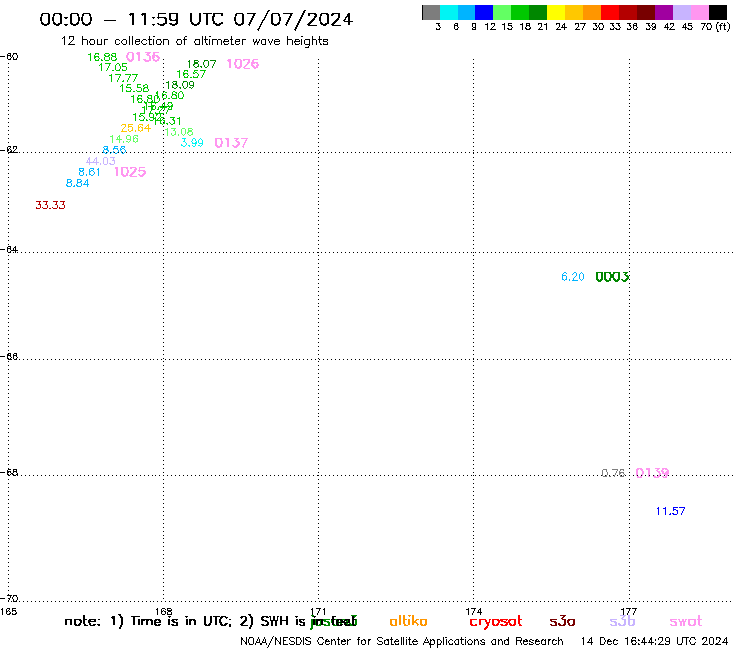Viewport: 740px width, 650px height.
Task: Click the cyan legend swatch left of 6
Action: tap(449, 12)
